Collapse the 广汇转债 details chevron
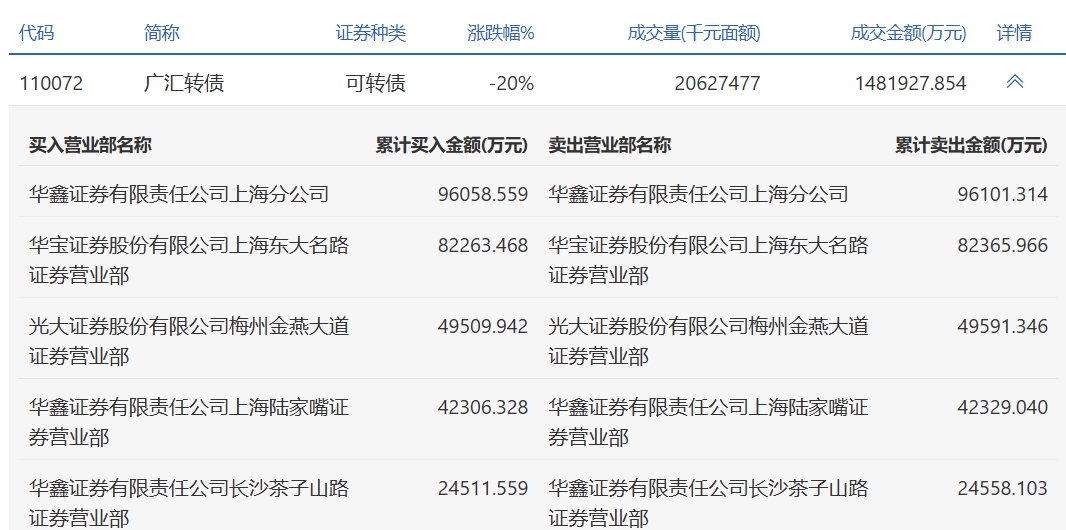Image resolution: width=1066 pixels, height=530 pixels. 1014,82
